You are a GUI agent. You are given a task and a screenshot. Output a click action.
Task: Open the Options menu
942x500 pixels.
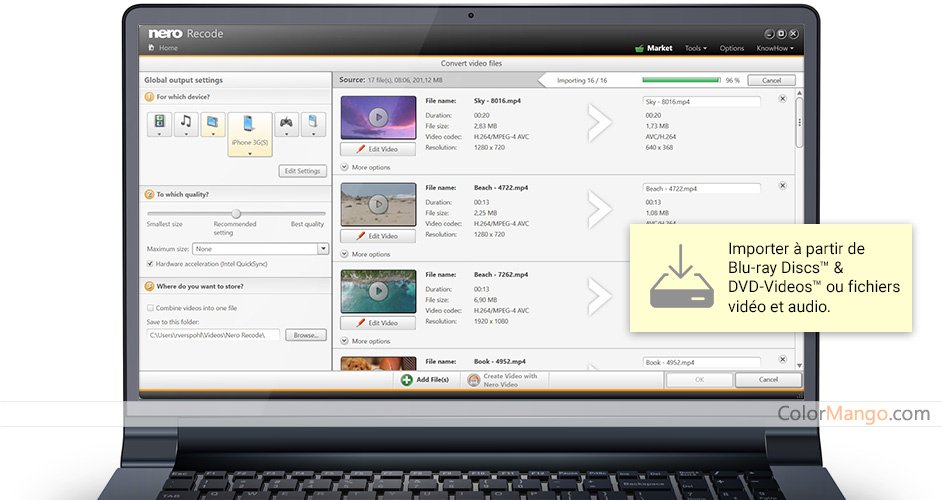(732, 48)
